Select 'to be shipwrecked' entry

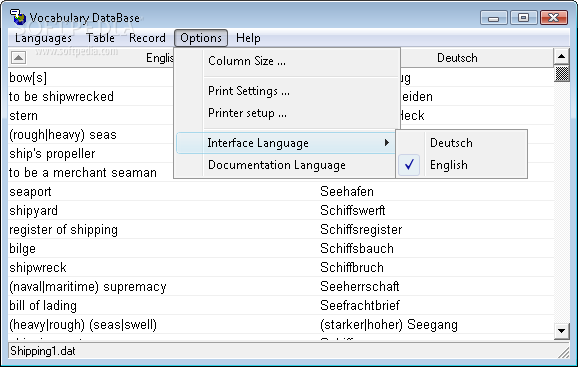61,97
